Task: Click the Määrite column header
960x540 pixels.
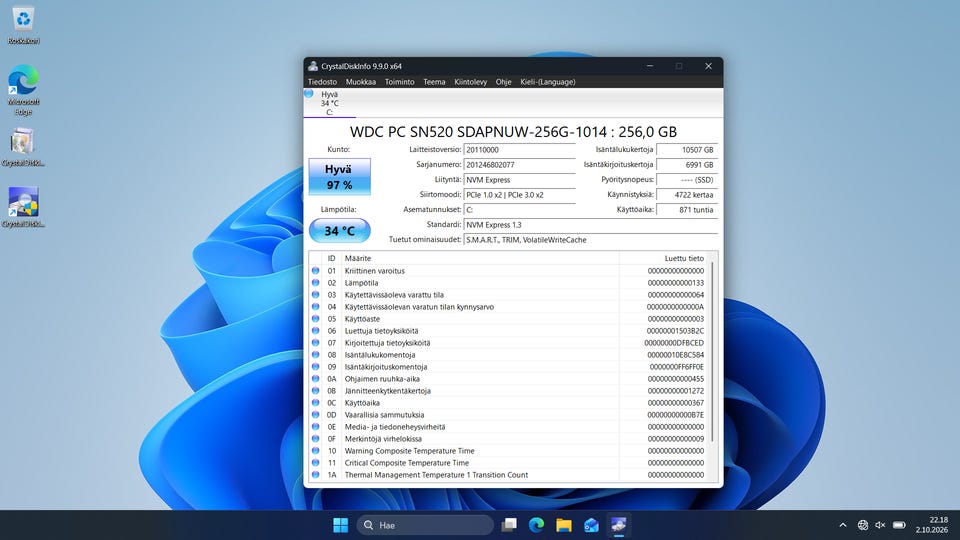Action: [480, 258]
